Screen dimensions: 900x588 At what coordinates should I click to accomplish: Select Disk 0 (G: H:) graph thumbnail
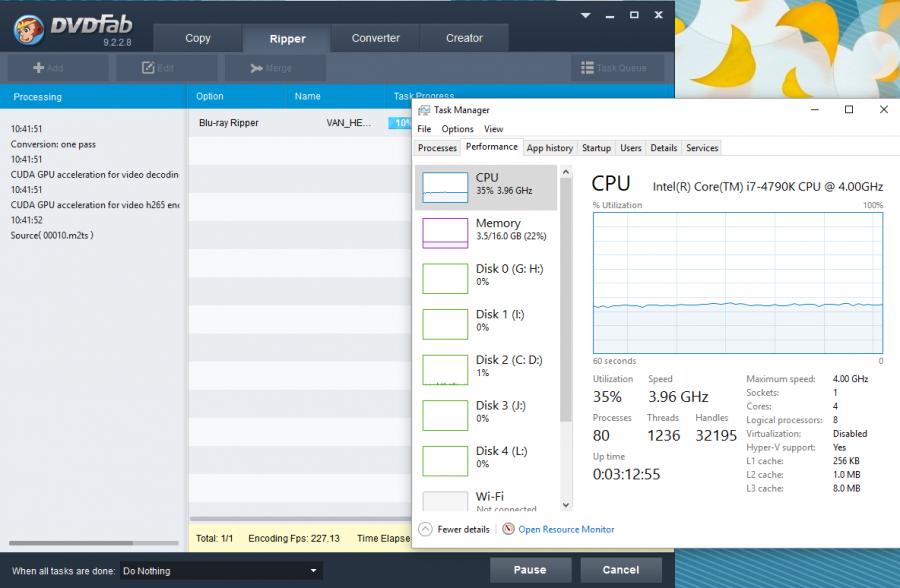[445, 278]
